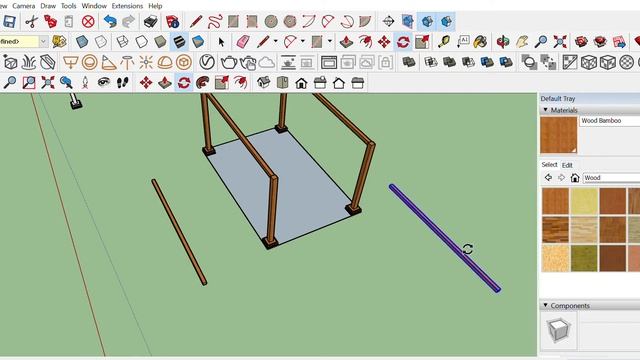Open the layer selection combo box arrow

(43, 42)
